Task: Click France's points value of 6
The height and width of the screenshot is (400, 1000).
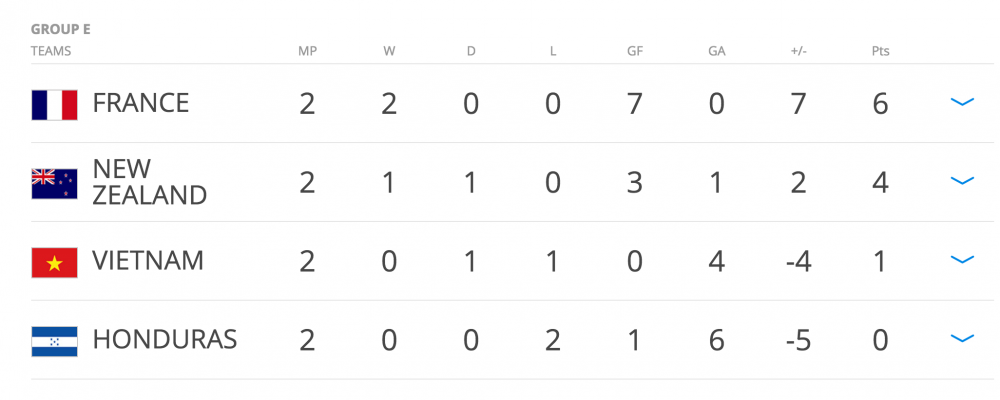Action: 880,103
